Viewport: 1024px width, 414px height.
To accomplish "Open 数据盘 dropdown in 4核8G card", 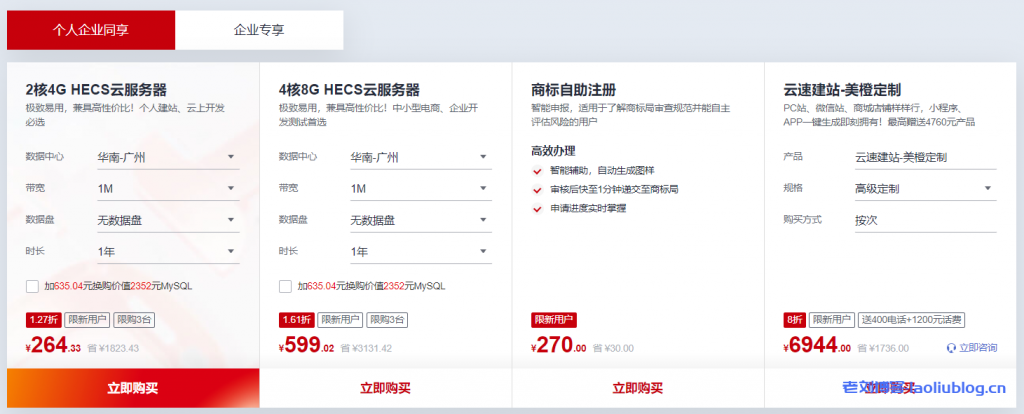I will pyautogui.click(x=419, y=220).
